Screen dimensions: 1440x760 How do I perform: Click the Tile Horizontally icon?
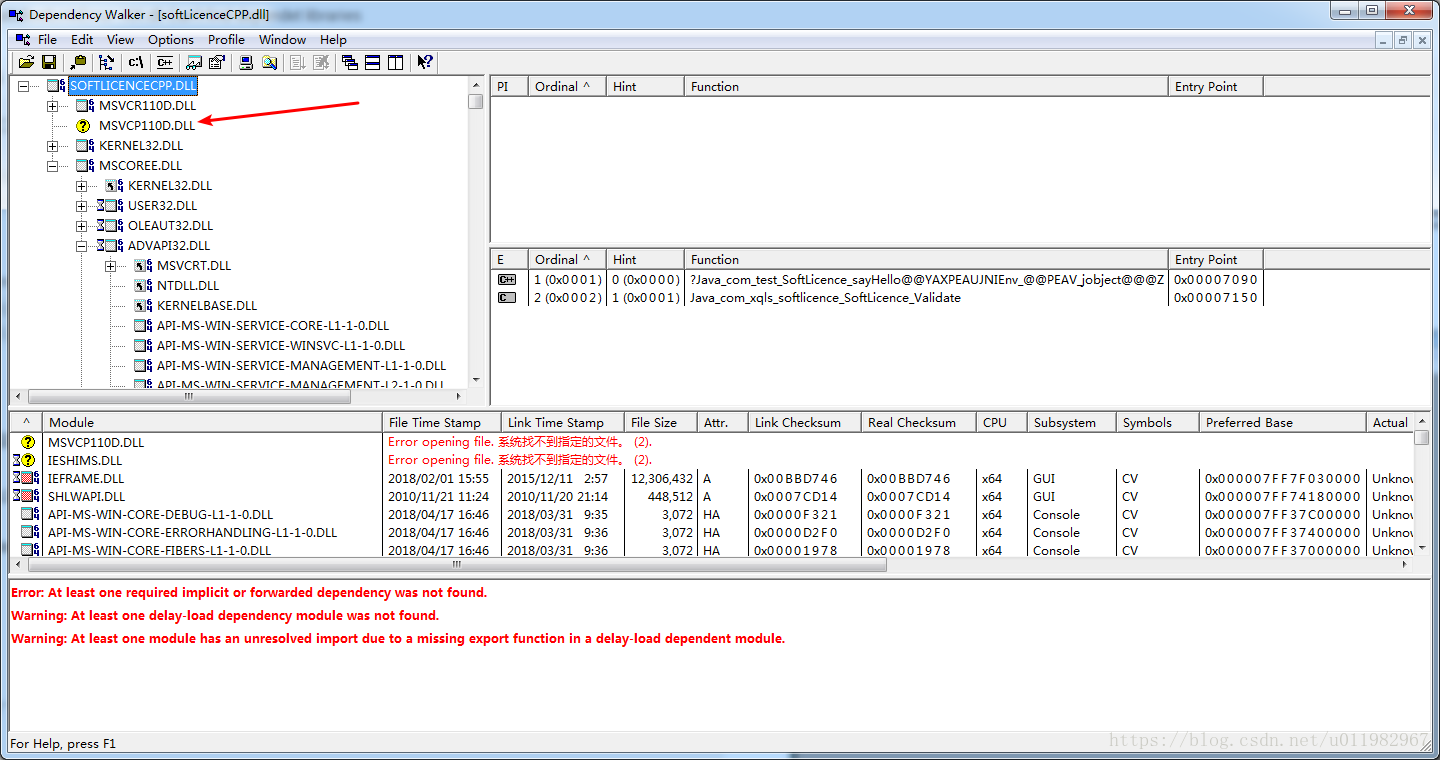[373, 62]
